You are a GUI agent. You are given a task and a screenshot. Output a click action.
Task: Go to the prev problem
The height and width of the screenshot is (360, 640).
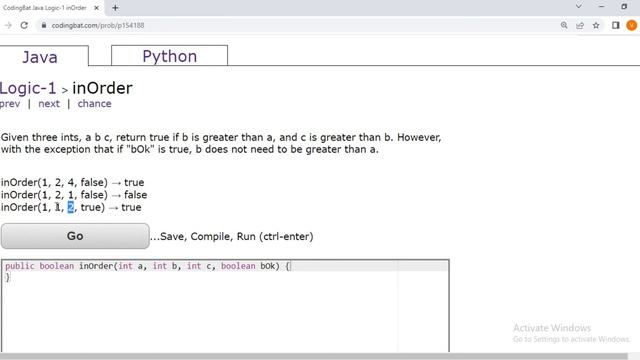point(10,104)
